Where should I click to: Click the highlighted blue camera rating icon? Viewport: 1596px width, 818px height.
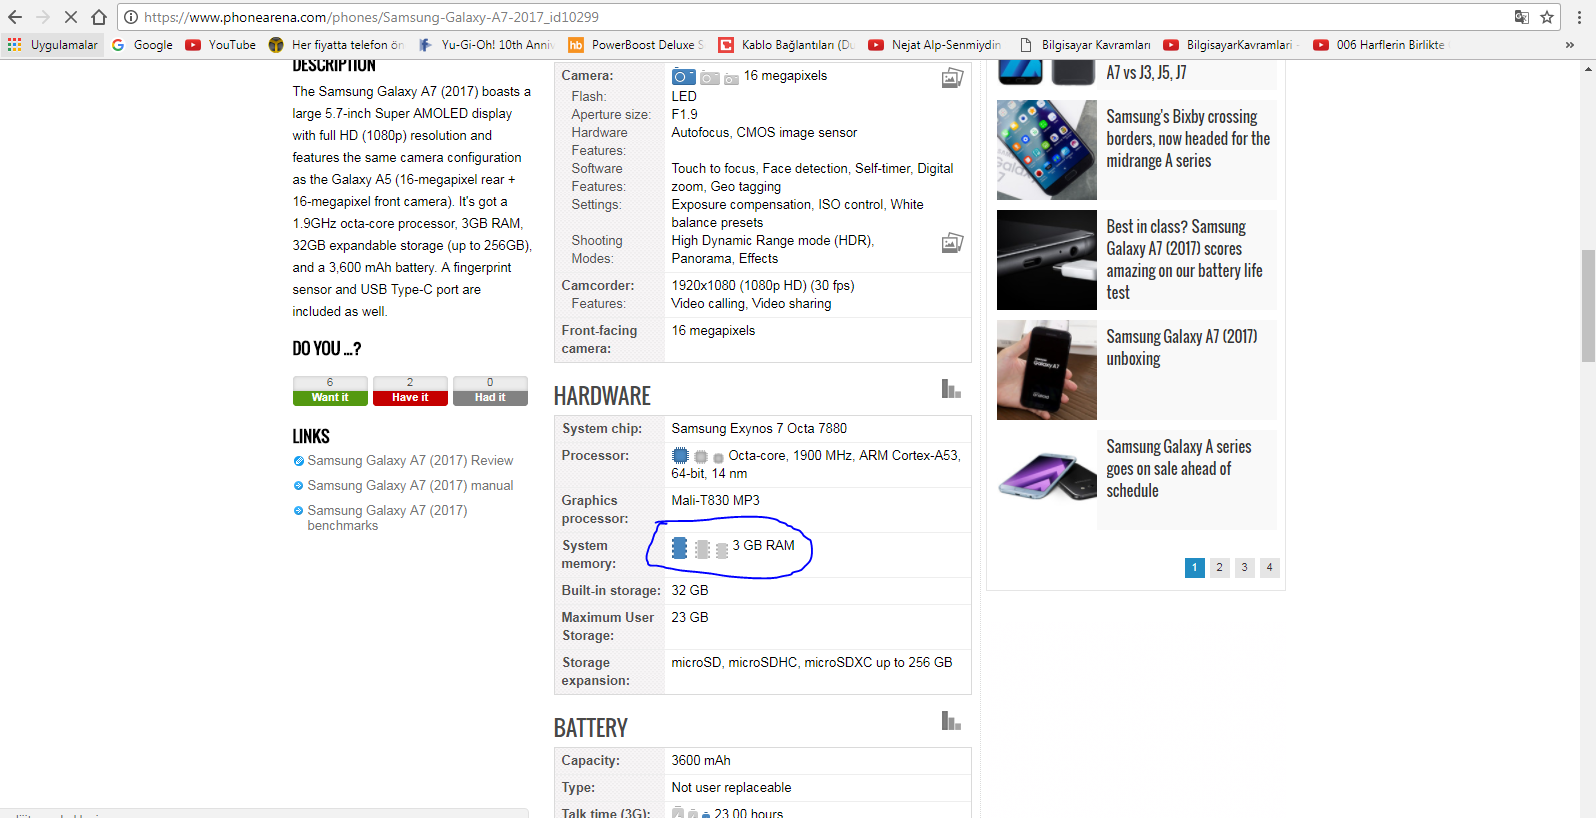pyautogui.click(x=684, y=77)
